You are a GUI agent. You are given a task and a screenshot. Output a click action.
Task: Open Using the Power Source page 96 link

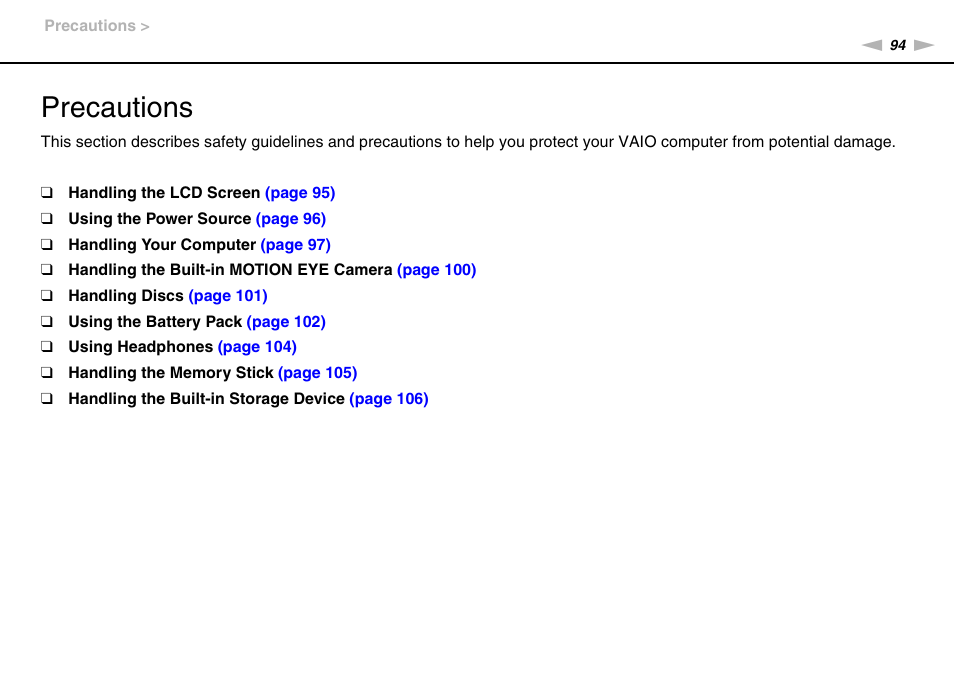[x=291, y=219]
